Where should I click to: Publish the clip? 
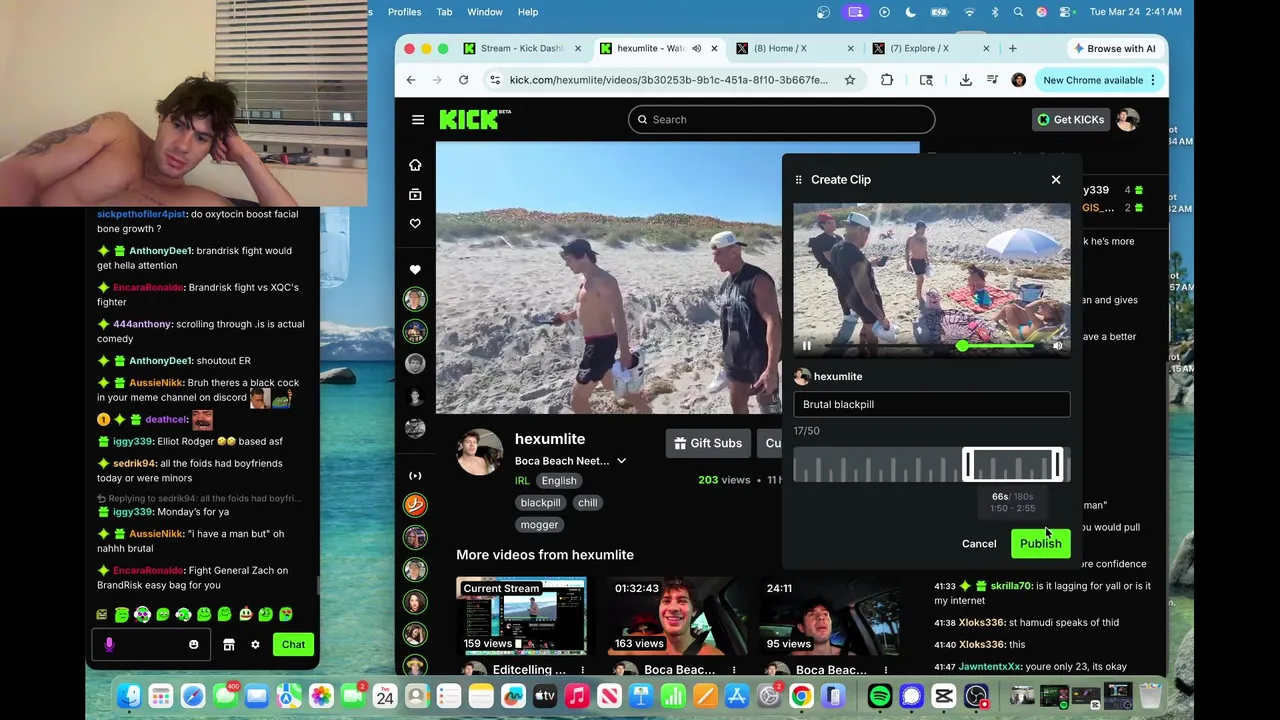pyautogui.click(x=1040, y=544)
